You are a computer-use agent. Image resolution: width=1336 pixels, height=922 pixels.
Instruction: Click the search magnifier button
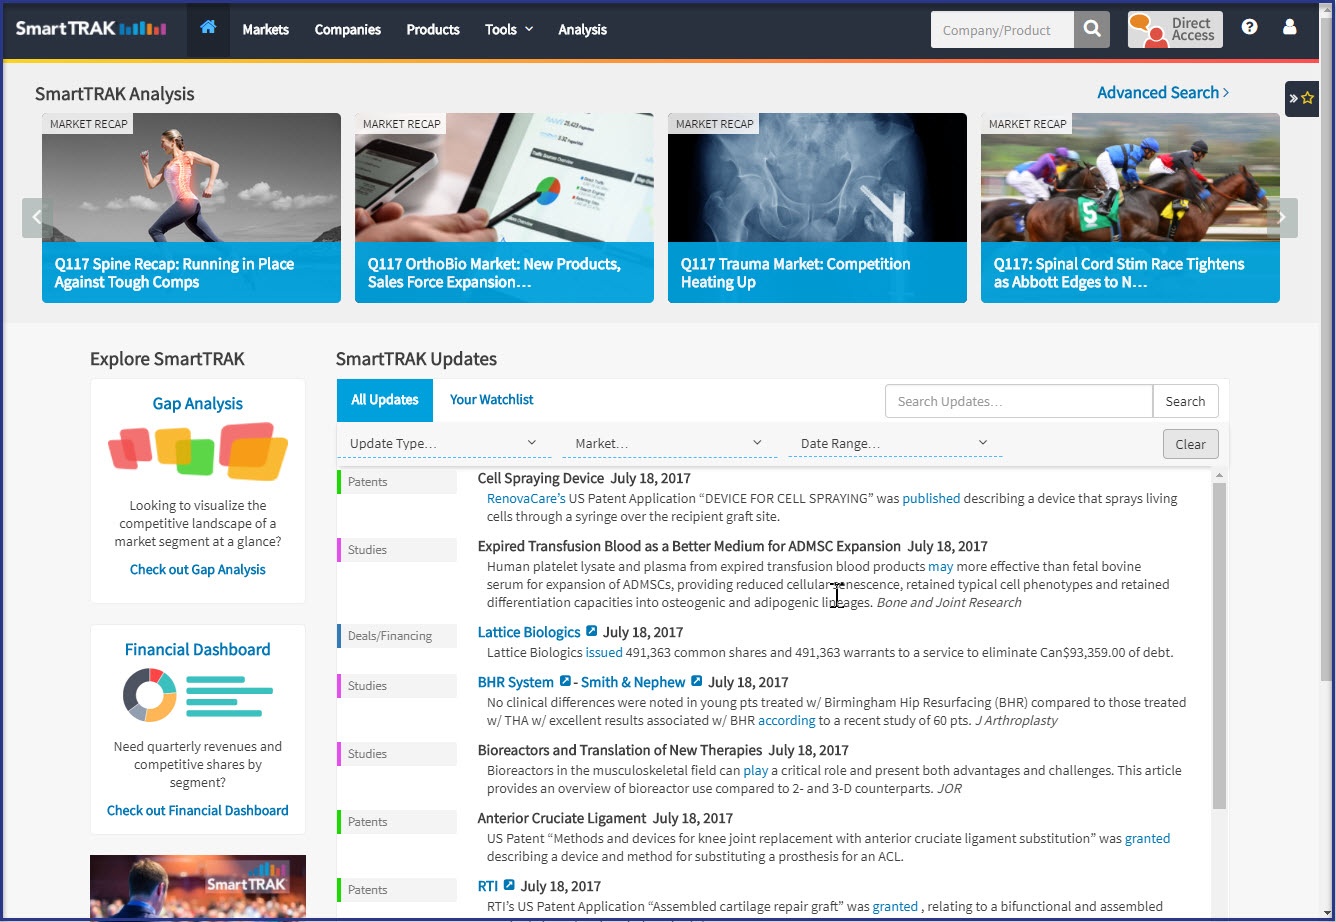[1092, 30]
